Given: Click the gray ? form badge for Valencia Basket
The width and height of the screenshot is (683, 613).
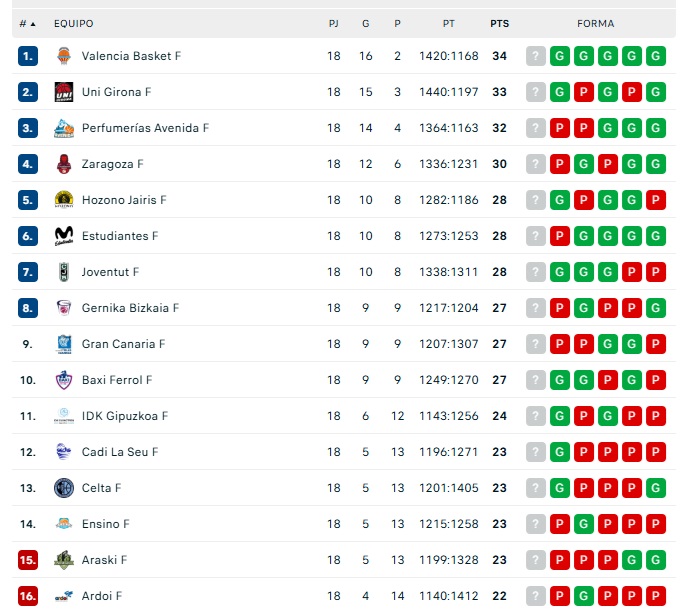Looking at the screenshot, I should [x=536, y=56].
